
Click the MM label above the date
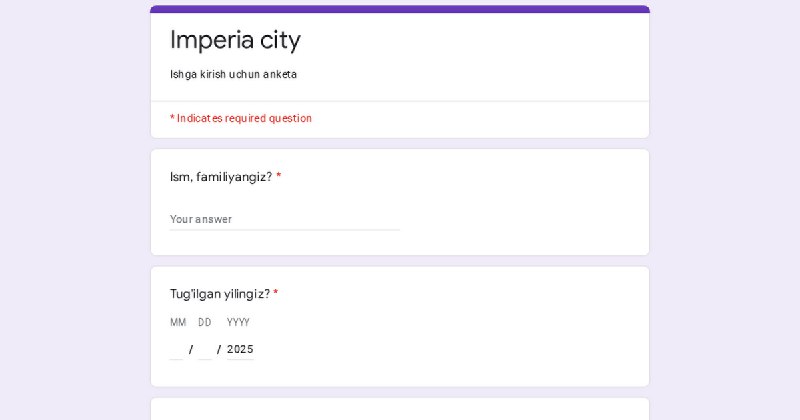point(178,323)
